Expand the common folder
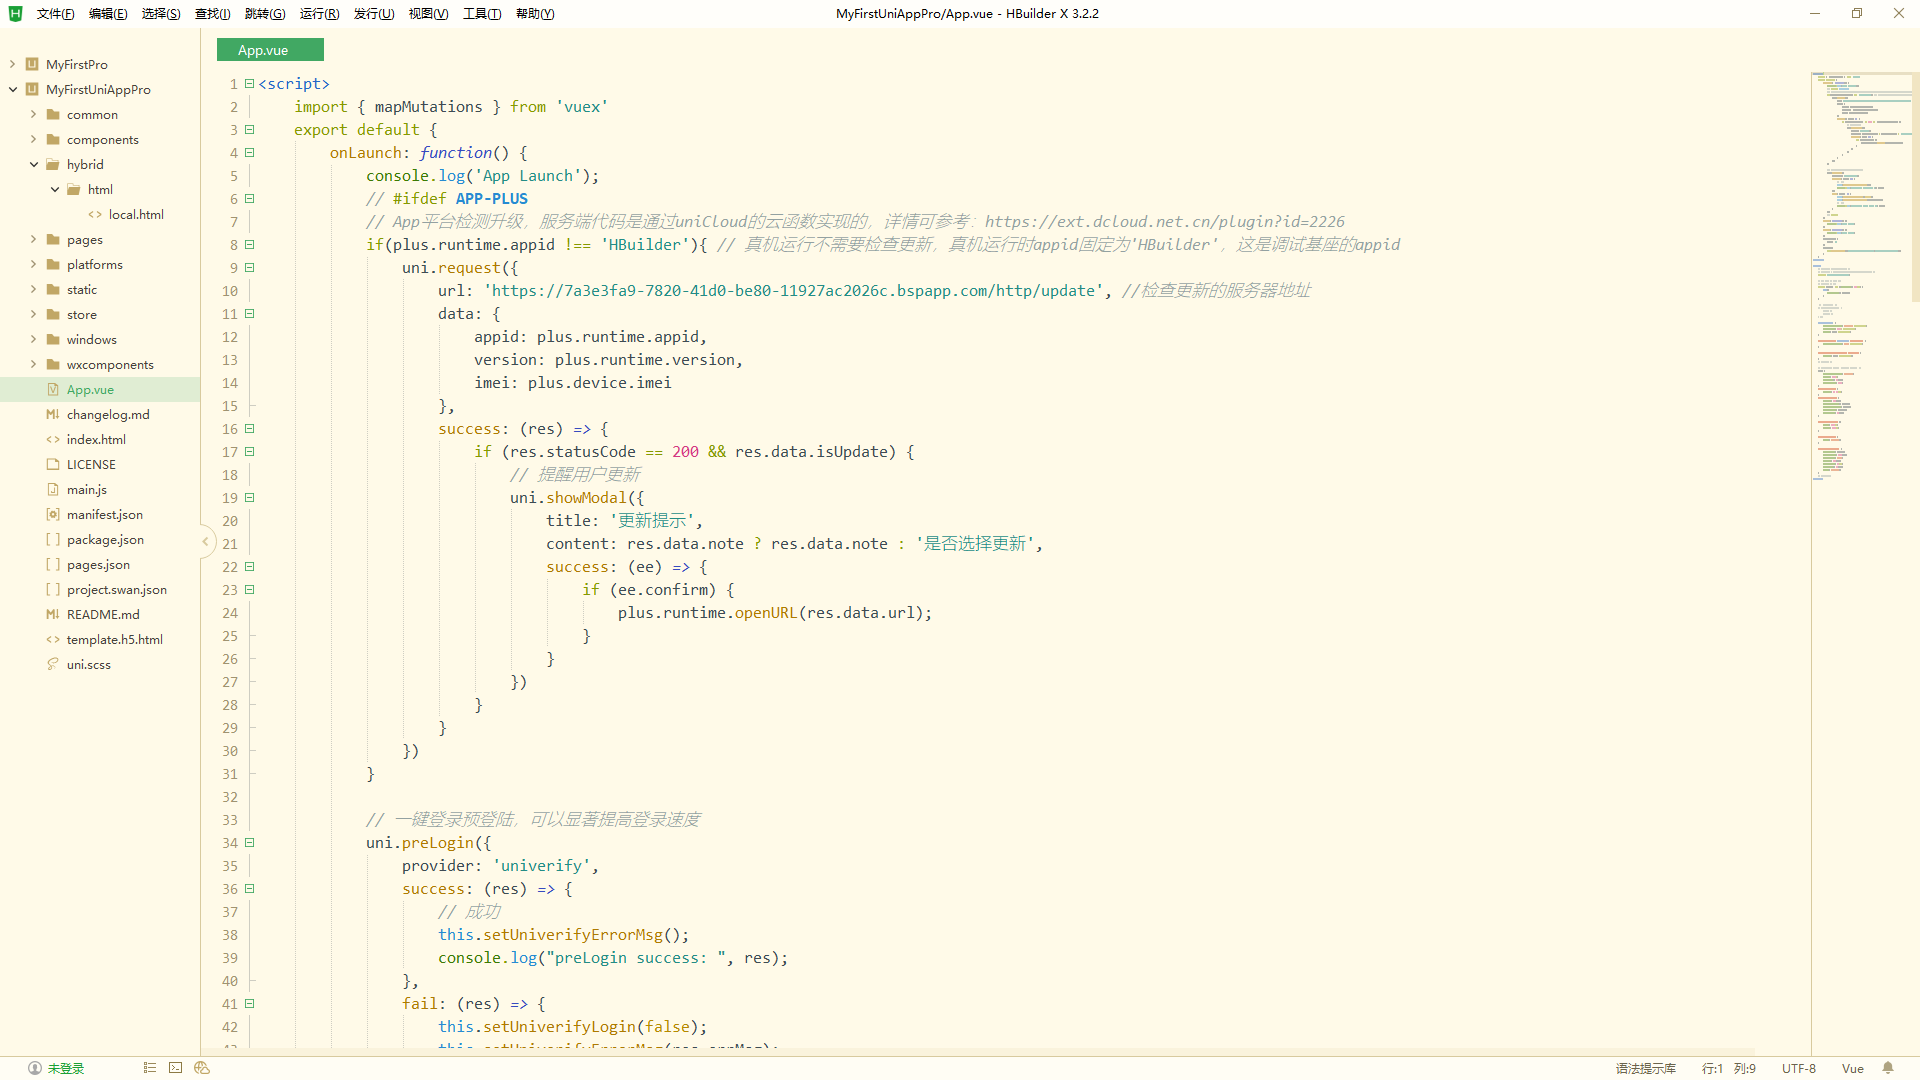This screenshot has height=1080, width=1920. pos(33,114)
